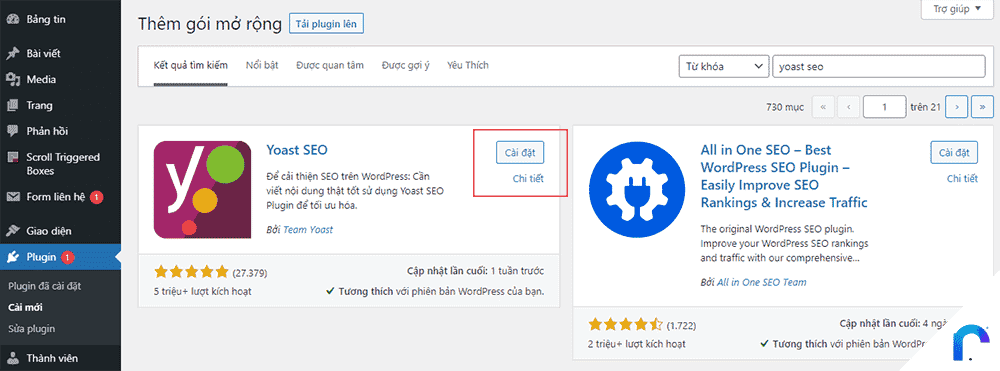Install the Yoast SEO plugin

(x=520, y=153)
